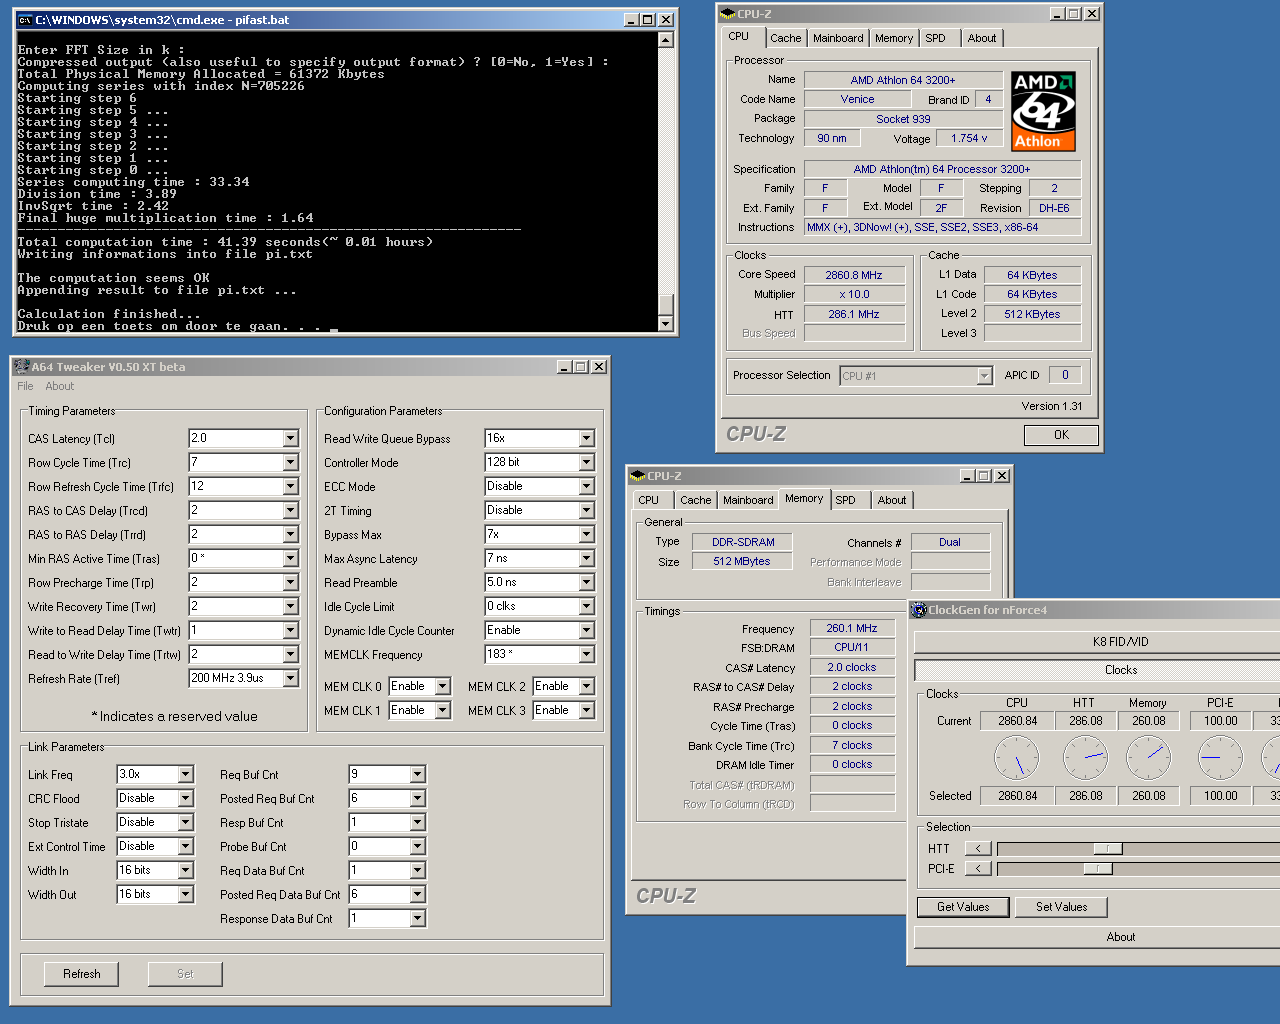Open the SPD tab in CPU-Z Memory window
The height and width of the screenshot is (1024, 1280).
tap(845, 500)
